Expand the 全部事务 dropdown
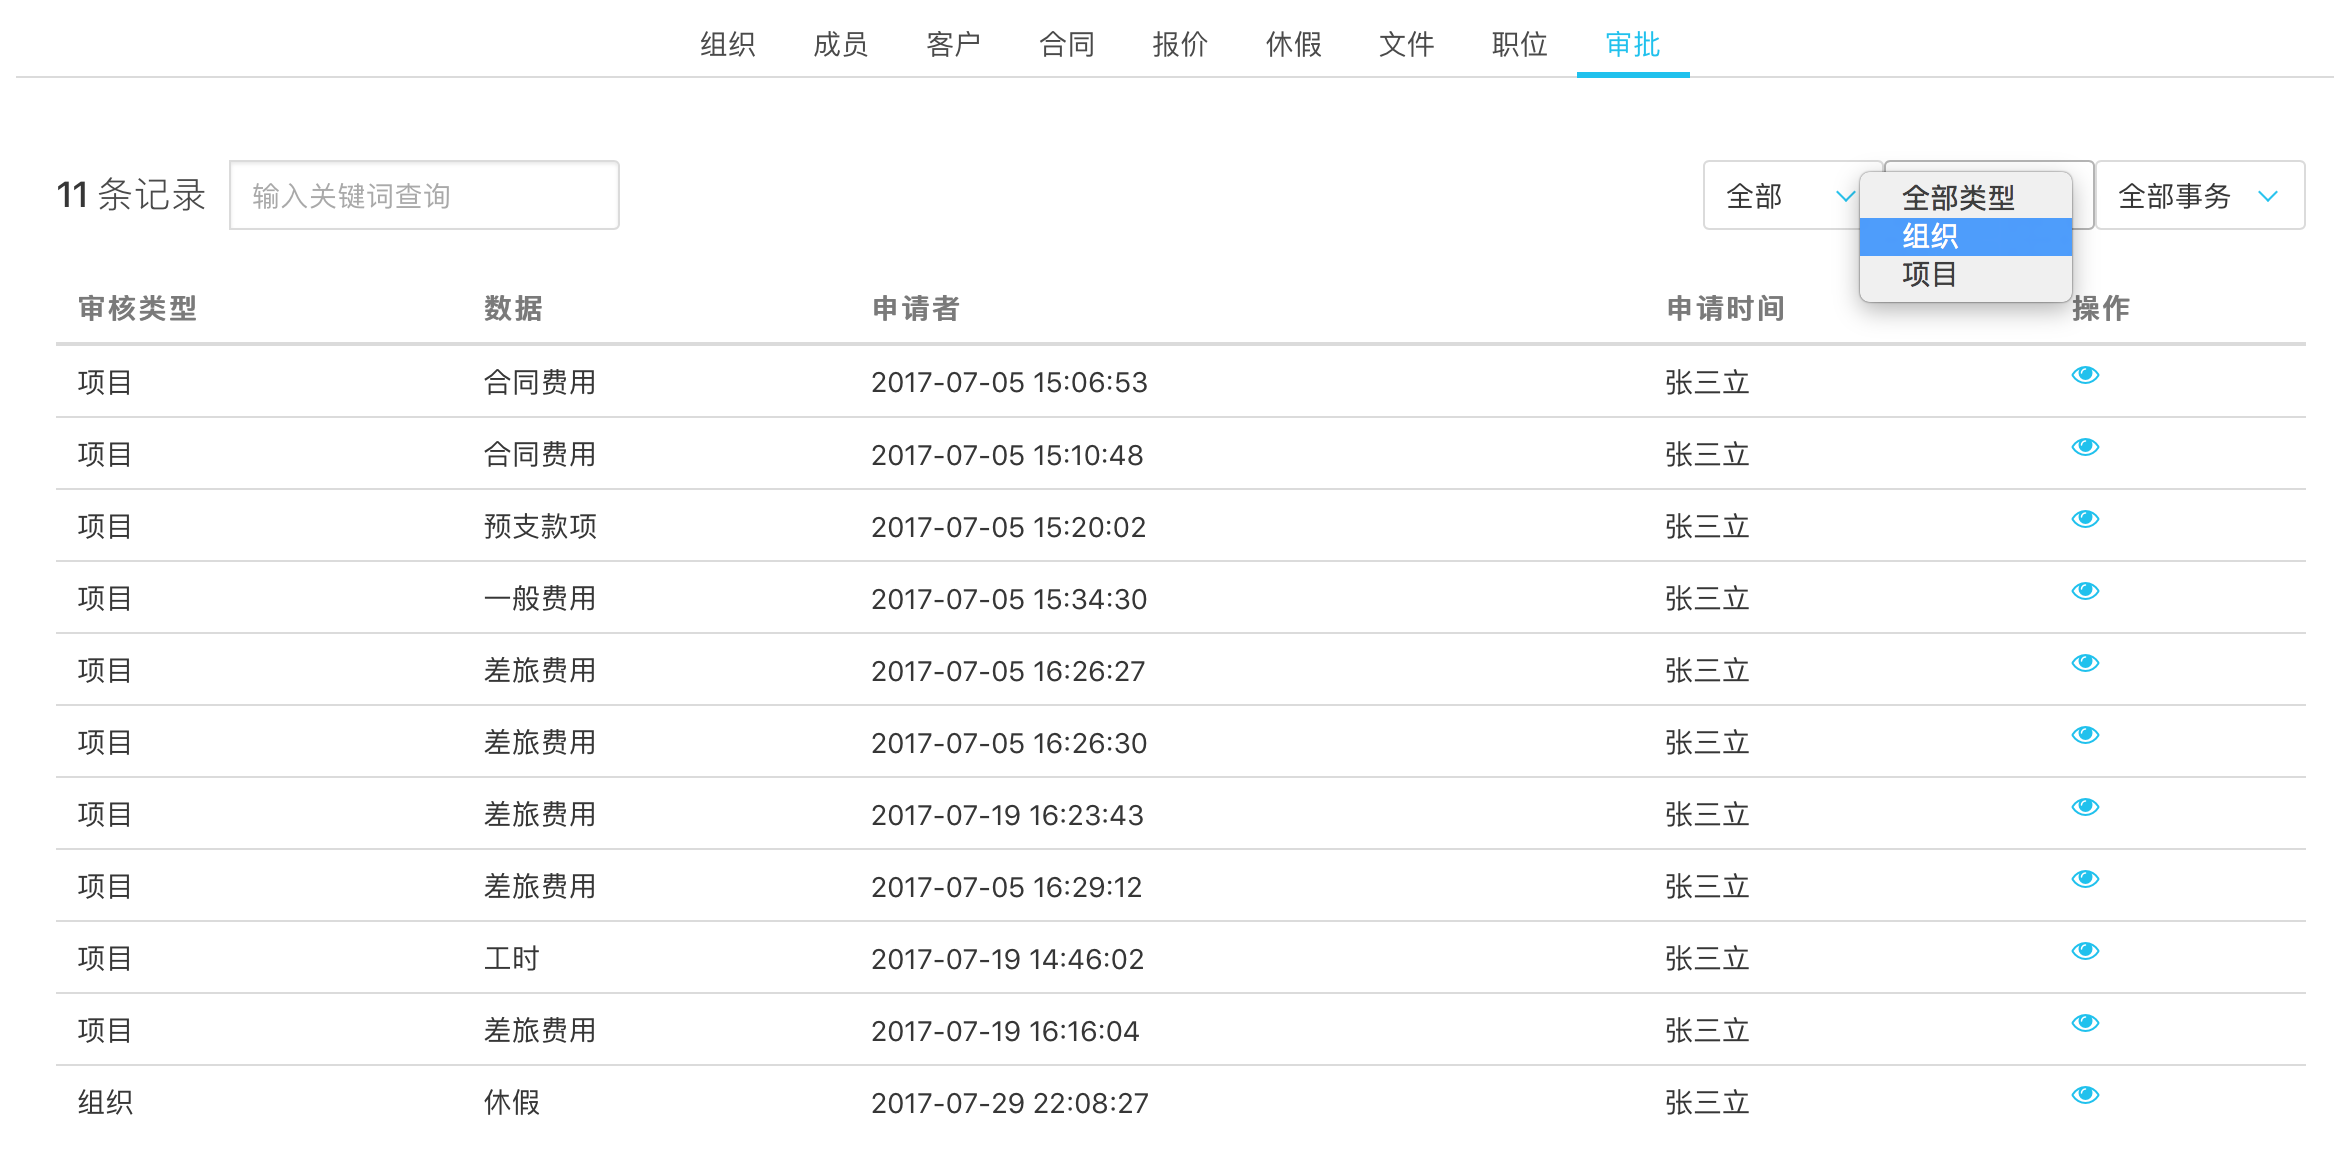Viewport: 2334px width, 1172px height. point(2199,196)
